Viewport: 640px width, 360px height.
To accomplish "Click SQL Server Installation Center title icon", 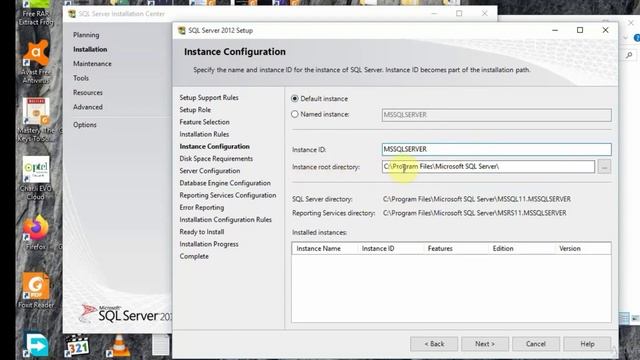I will coord(72,14).
